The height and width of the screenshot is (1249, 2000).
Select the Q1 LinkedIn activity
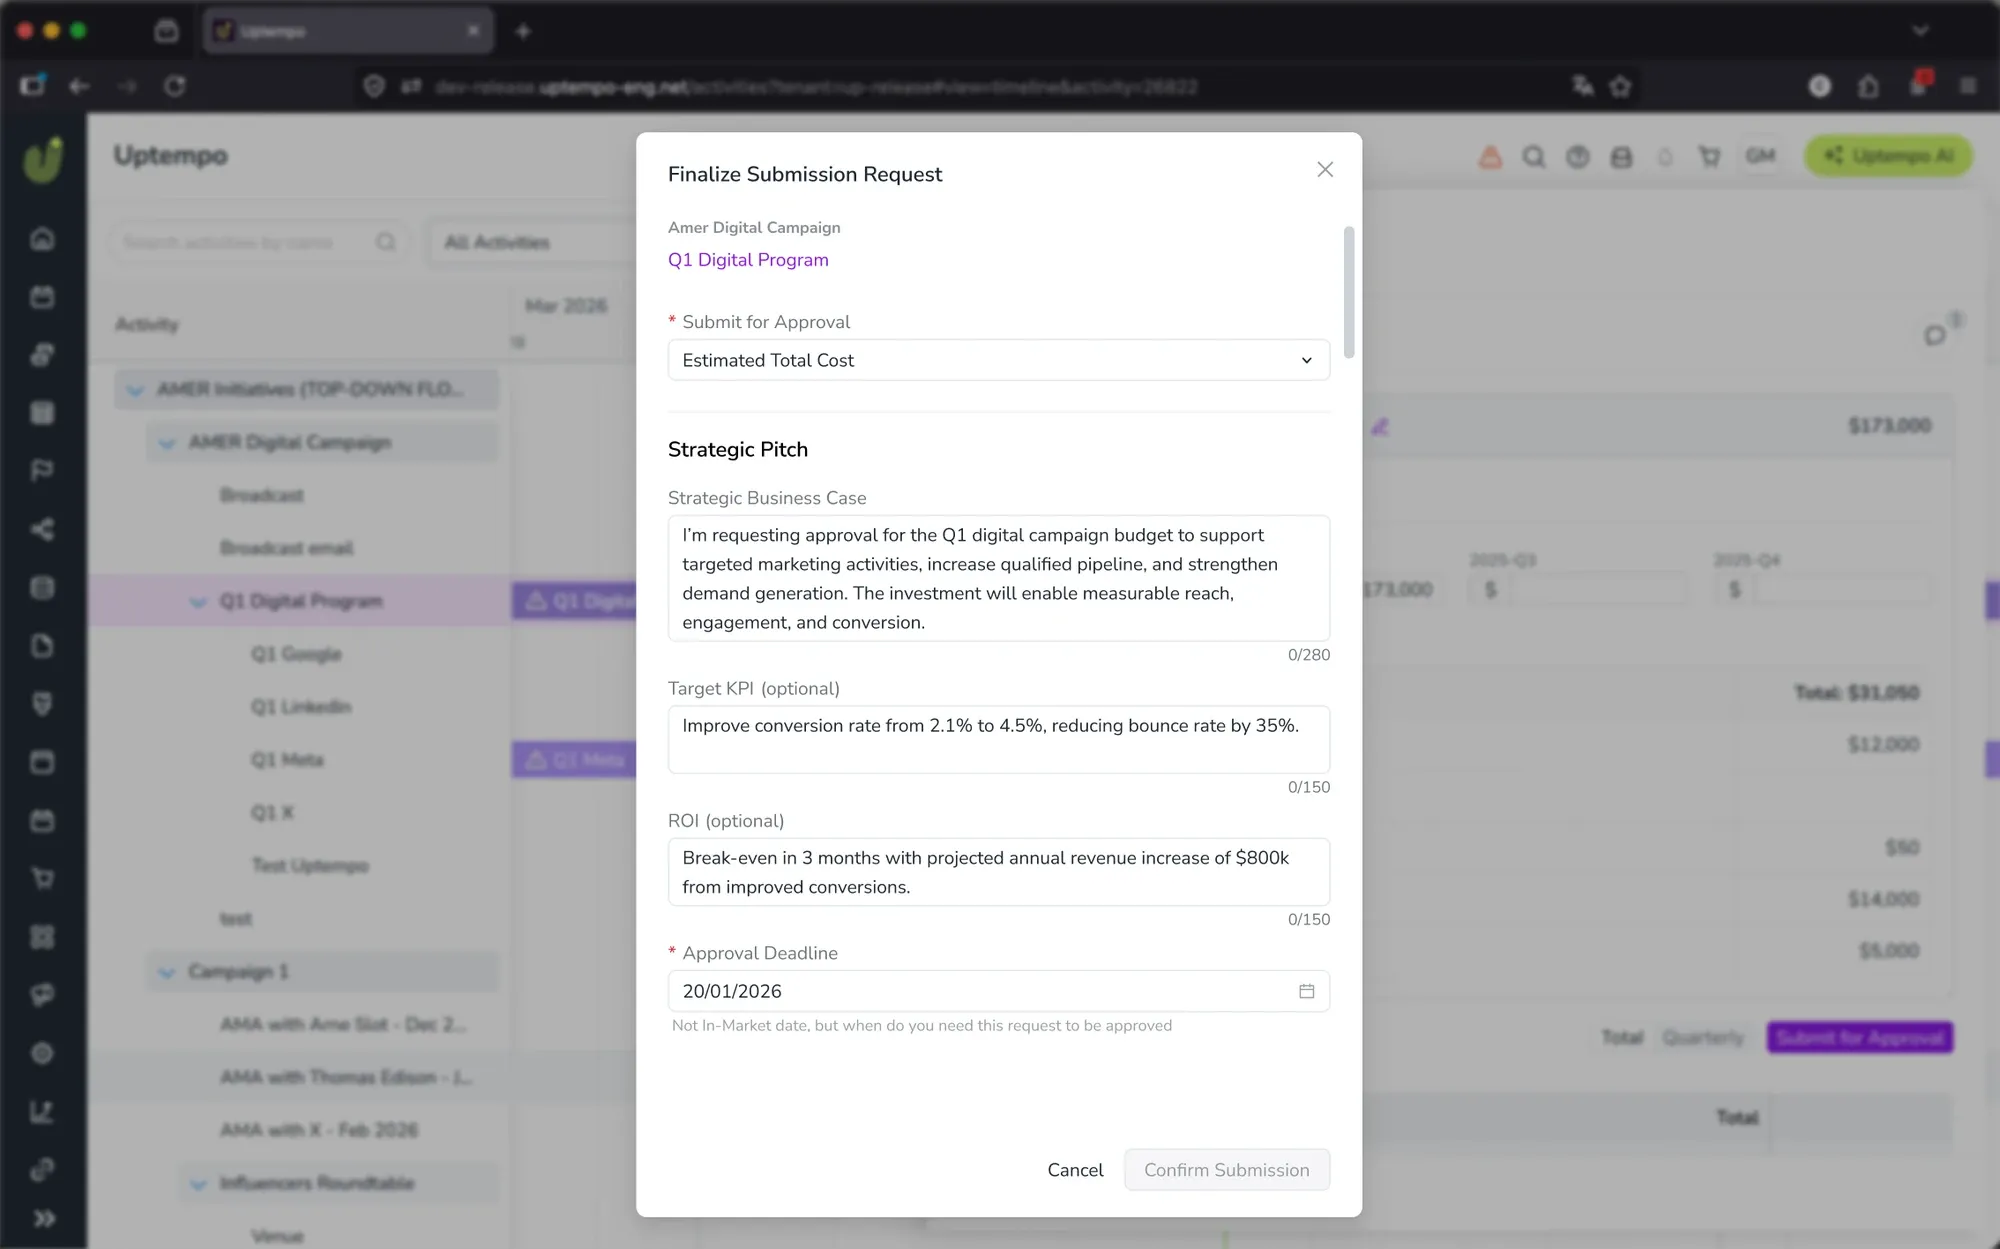(x=301, y=707)
